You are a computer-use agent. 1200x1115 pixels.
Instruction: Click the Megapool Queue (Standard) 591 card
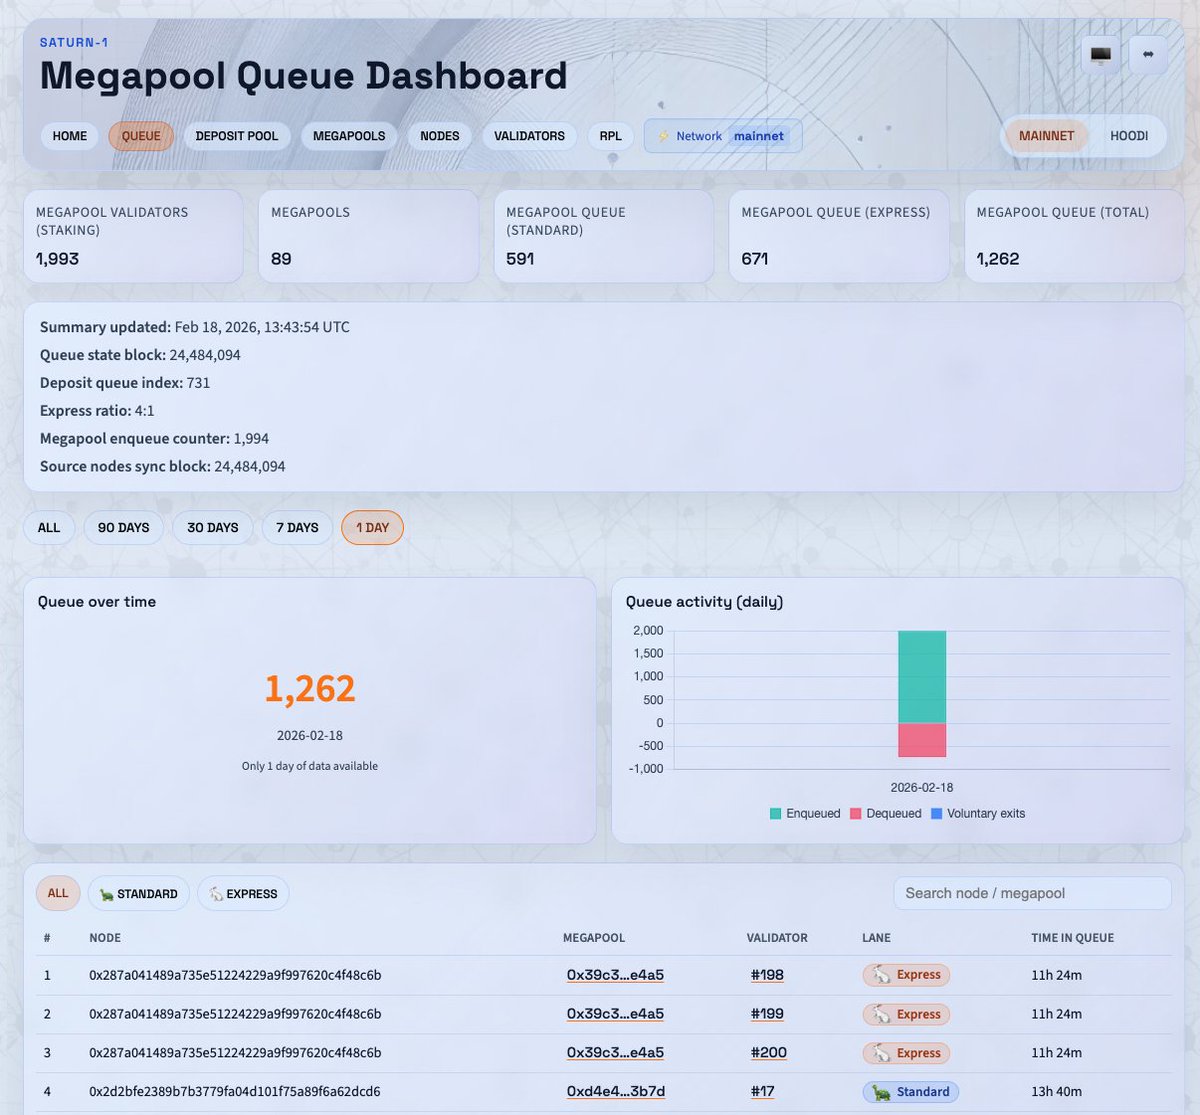(x=604, y=236)
